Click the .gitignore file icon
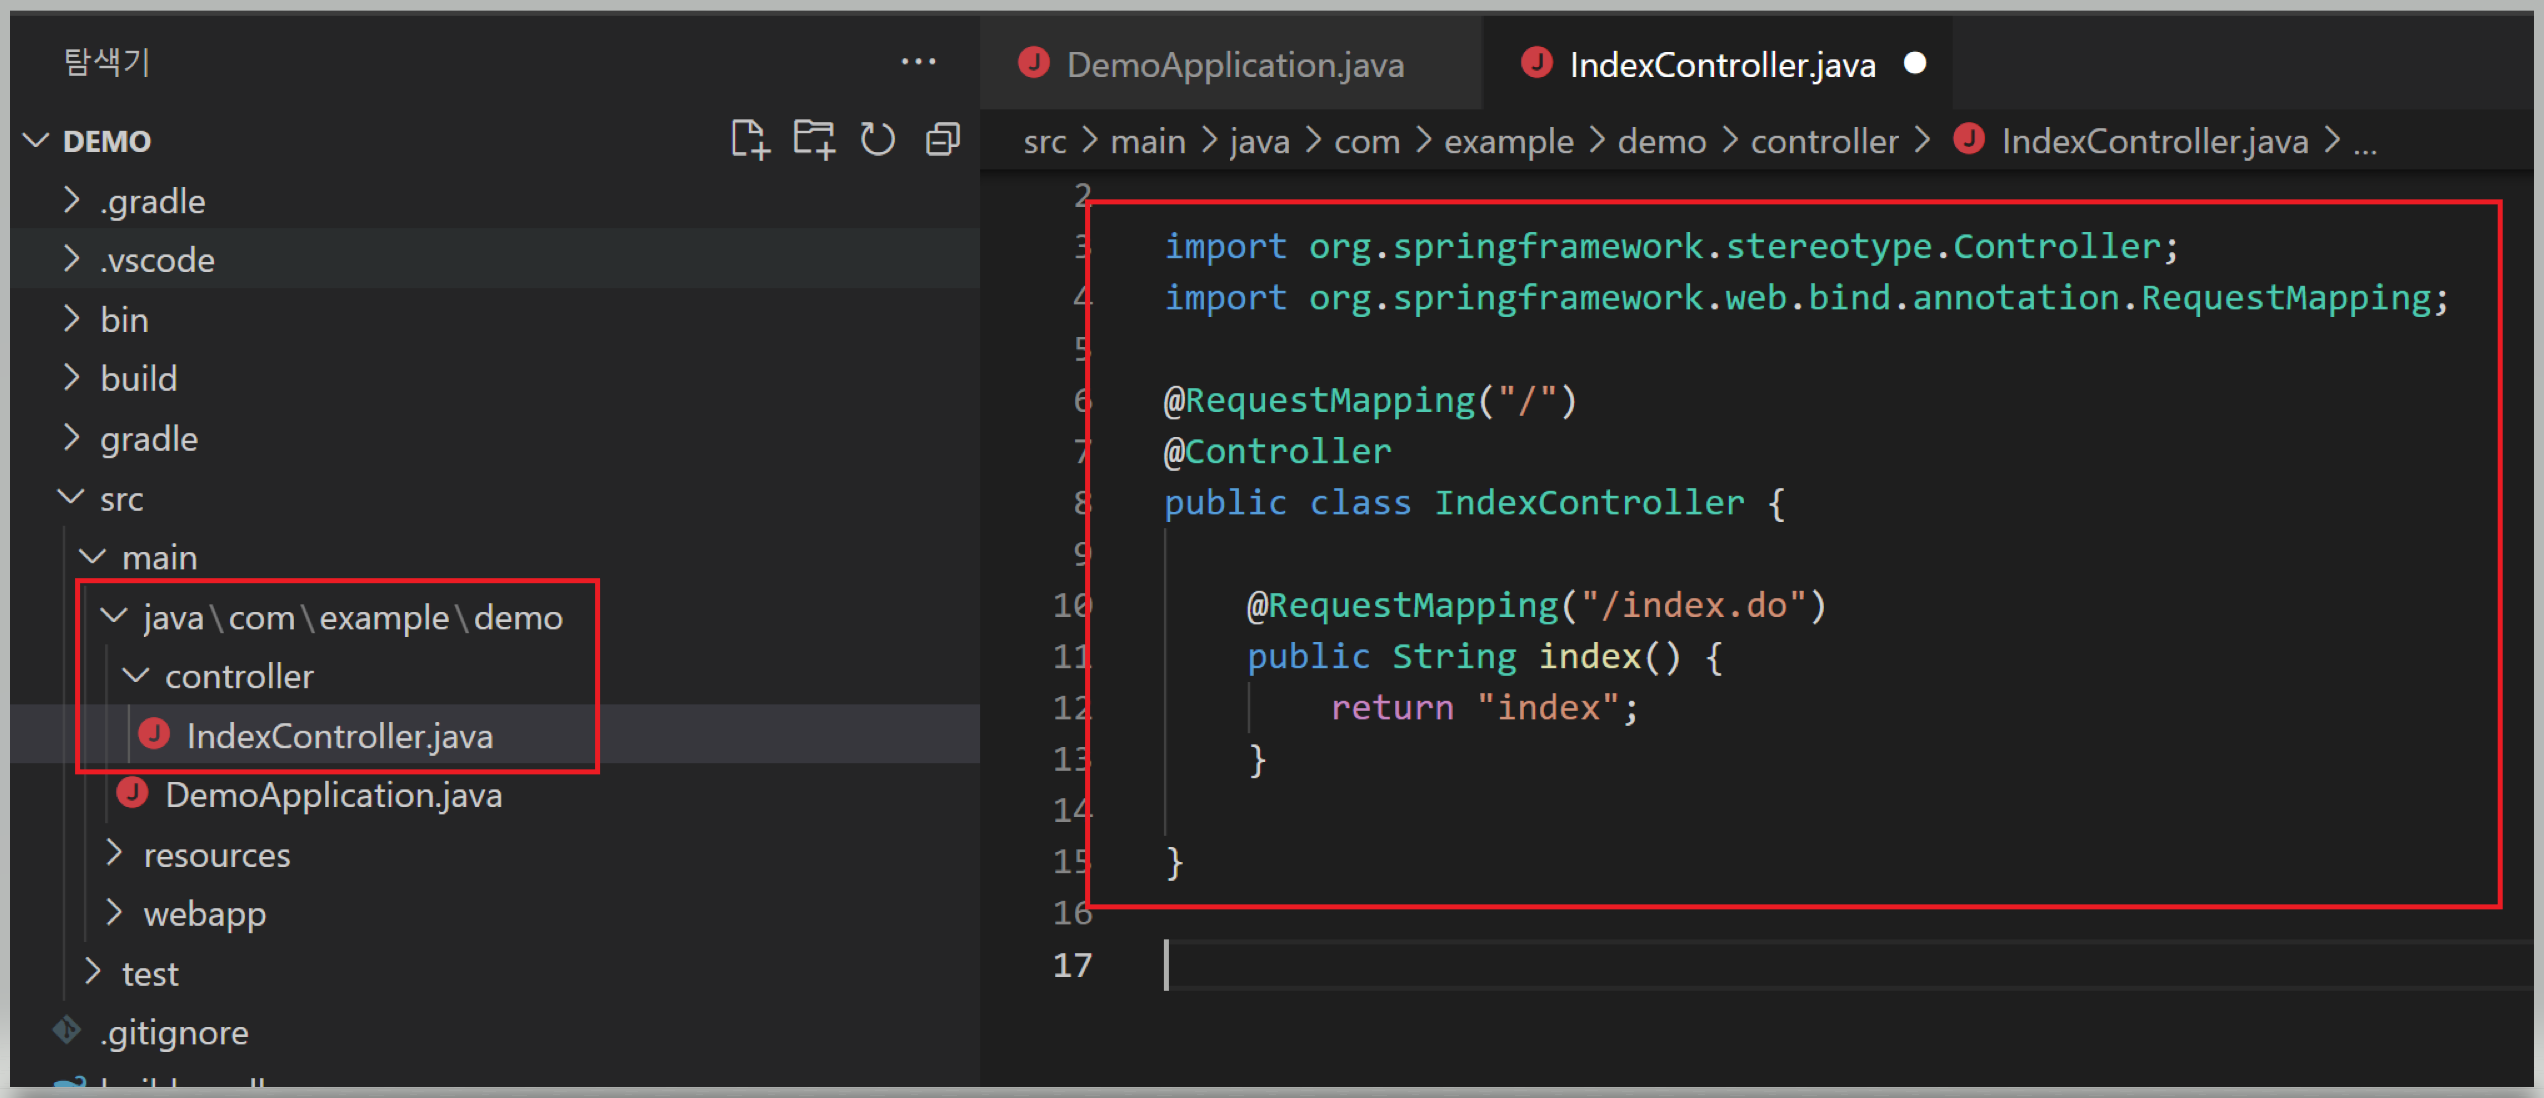 (x=67, y=1030)
